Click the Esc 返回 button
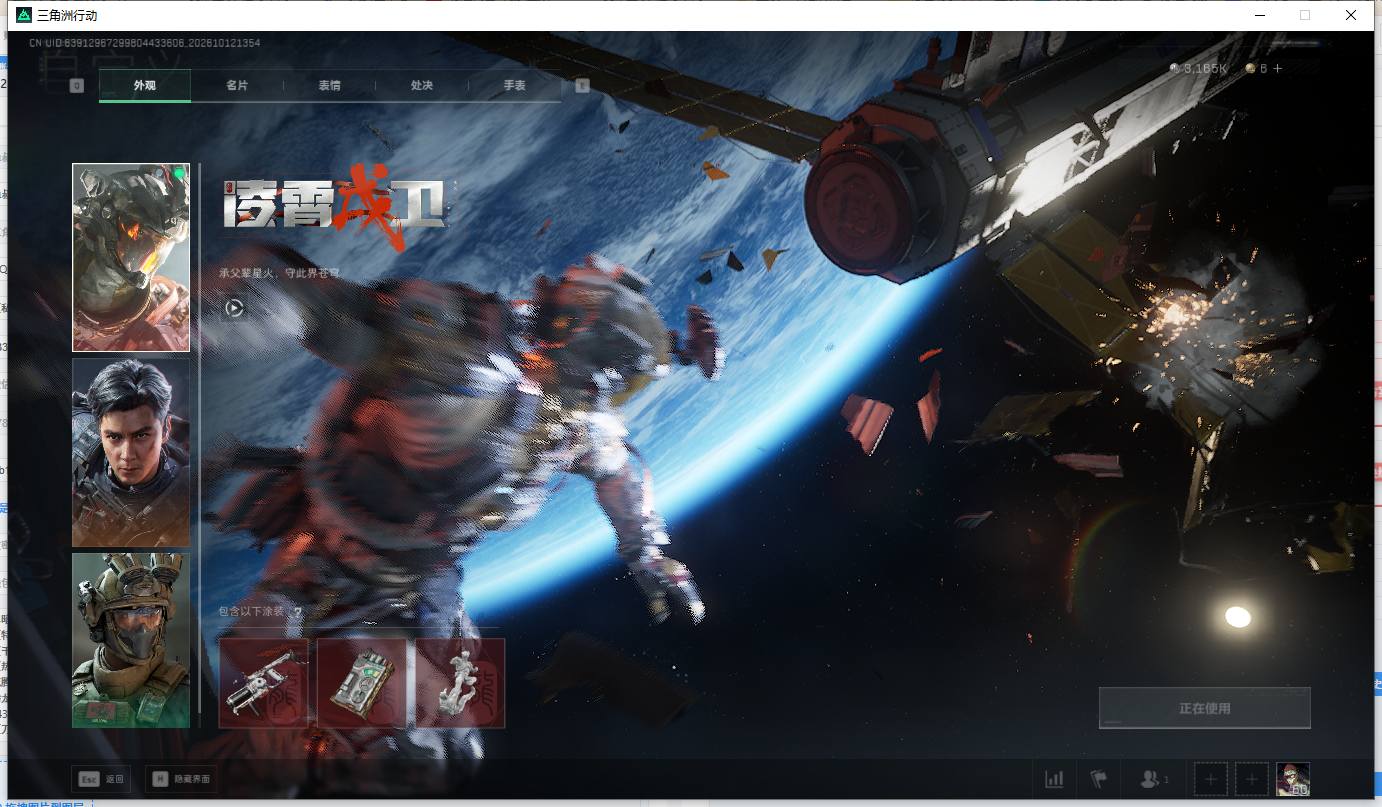The image size is (1382, 807). [x=102, y=779]
